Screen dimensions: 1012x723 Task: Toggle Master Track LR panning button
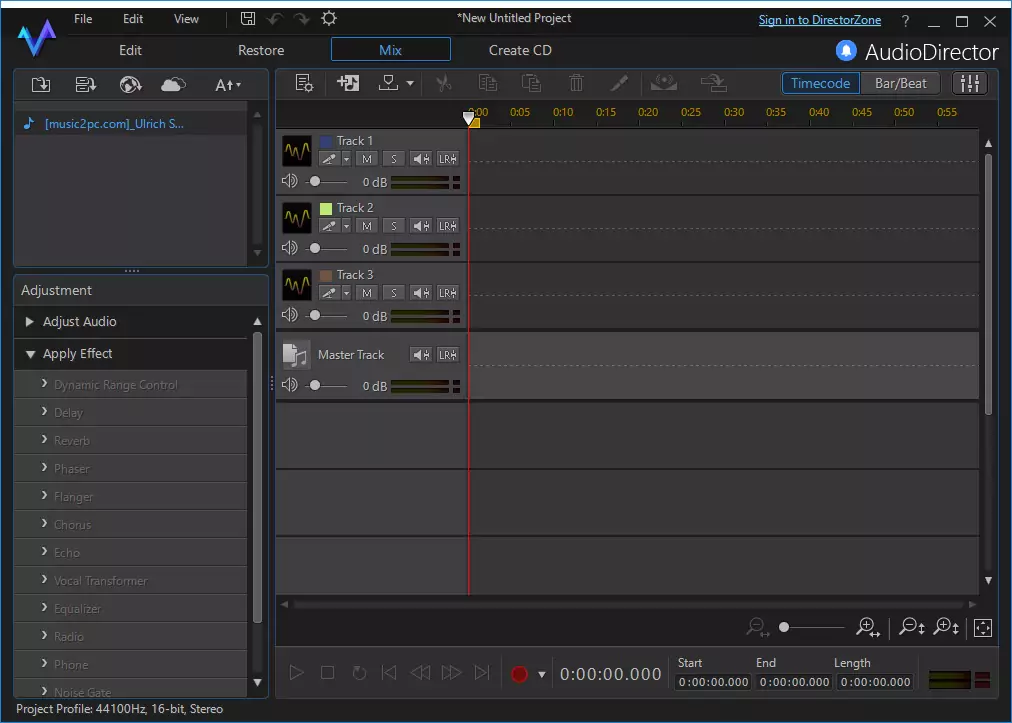(448, 355)
